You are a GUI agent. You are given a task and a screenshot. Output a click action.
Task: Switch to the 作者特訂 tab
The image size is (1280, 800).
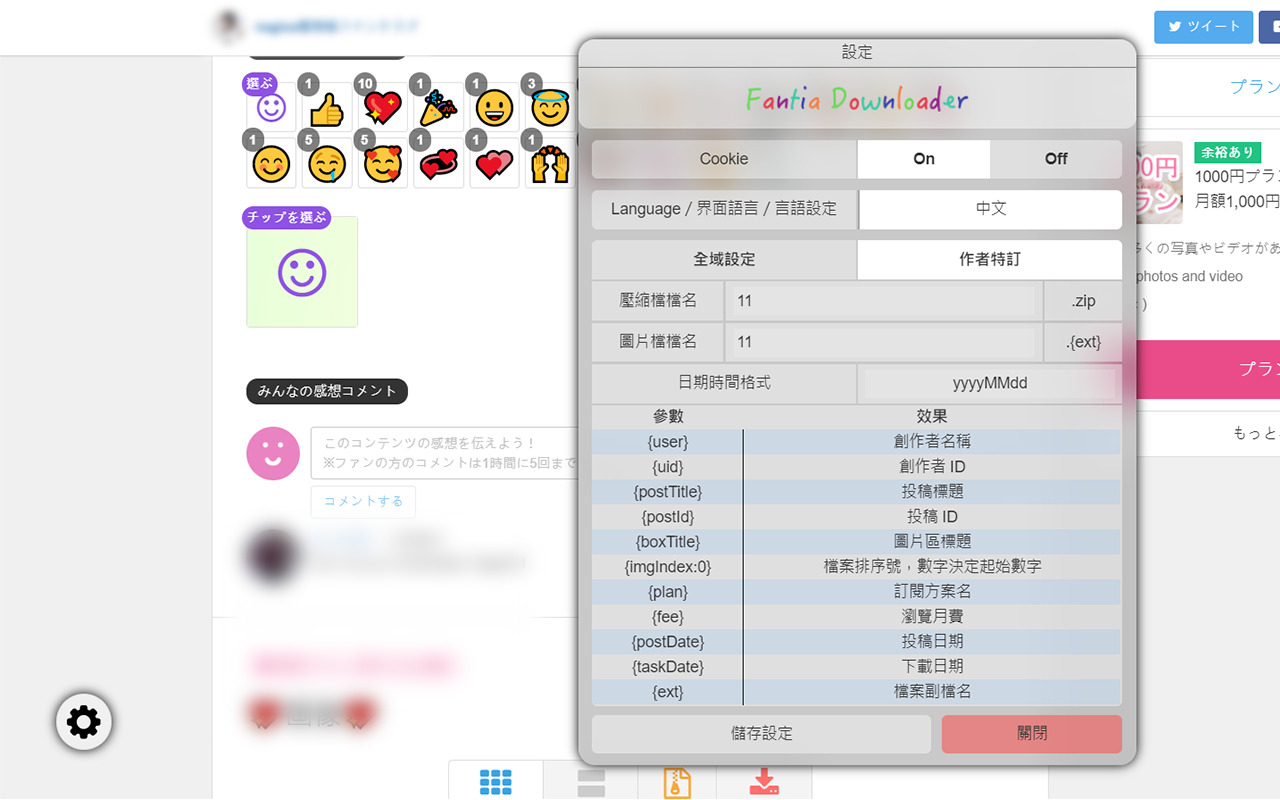990,260
